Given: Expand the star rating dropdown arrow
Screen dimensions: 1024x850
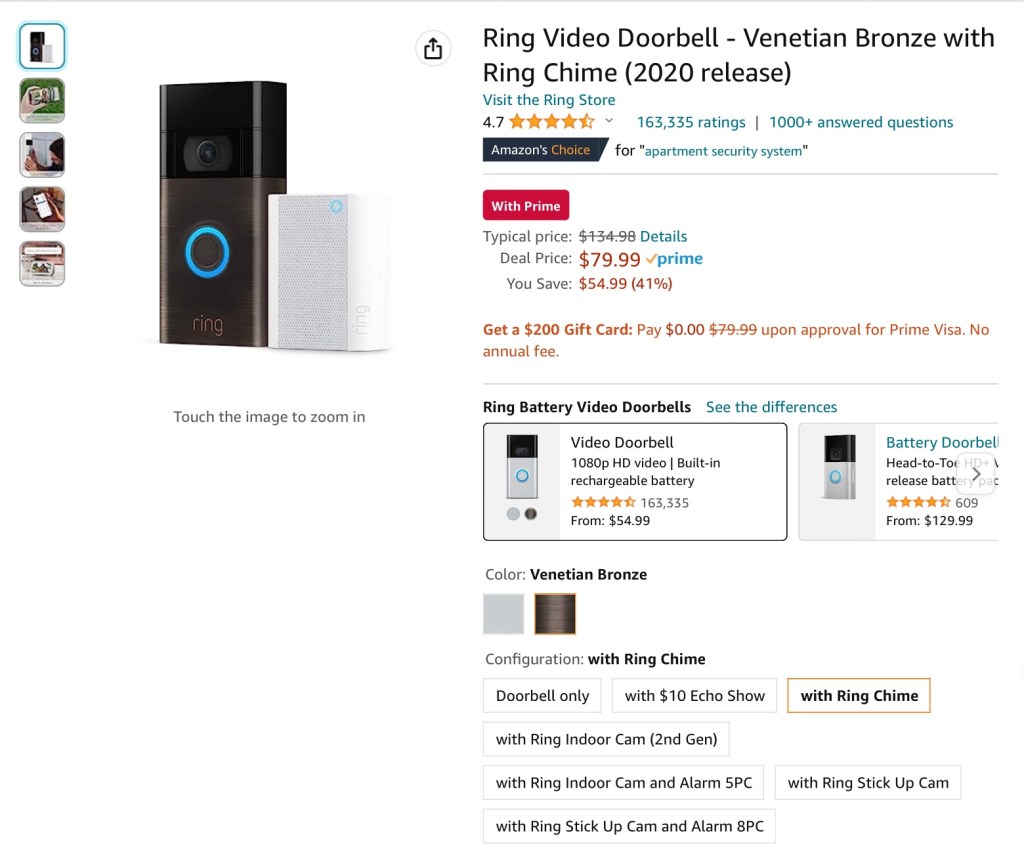Looking at the screenshot, I should 609,122.
